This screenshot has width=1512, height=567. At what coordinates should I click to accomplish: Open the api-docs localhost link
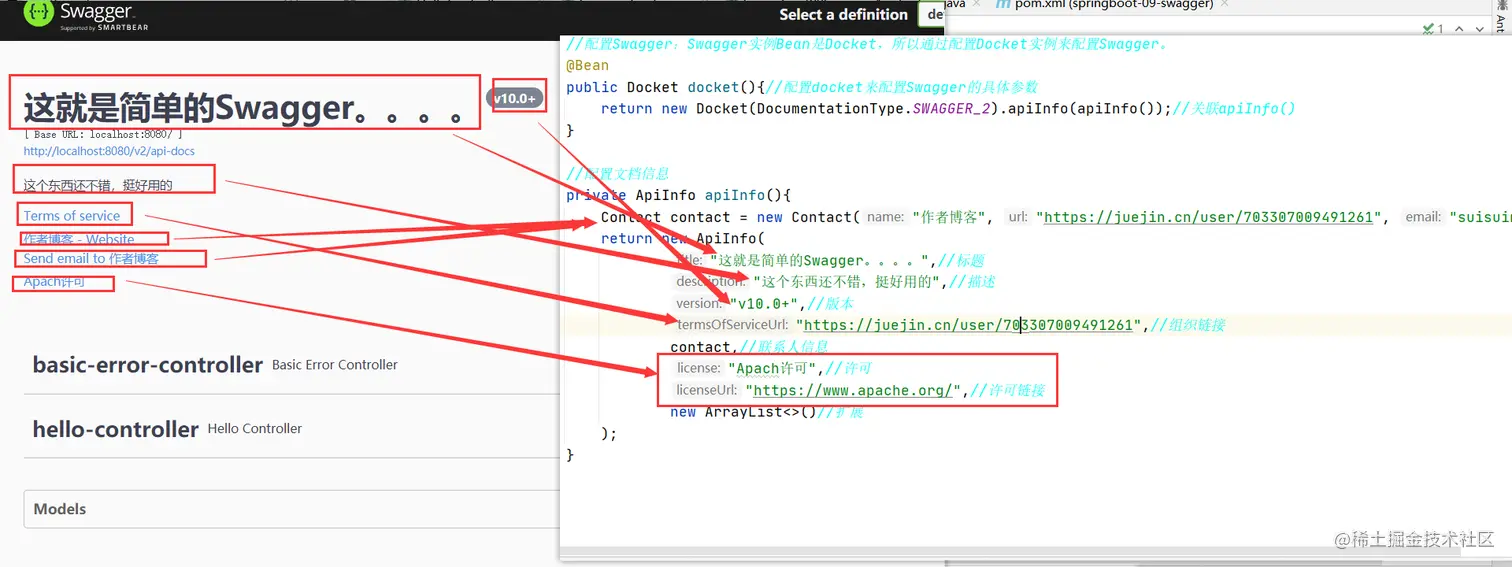click(109, 151)
